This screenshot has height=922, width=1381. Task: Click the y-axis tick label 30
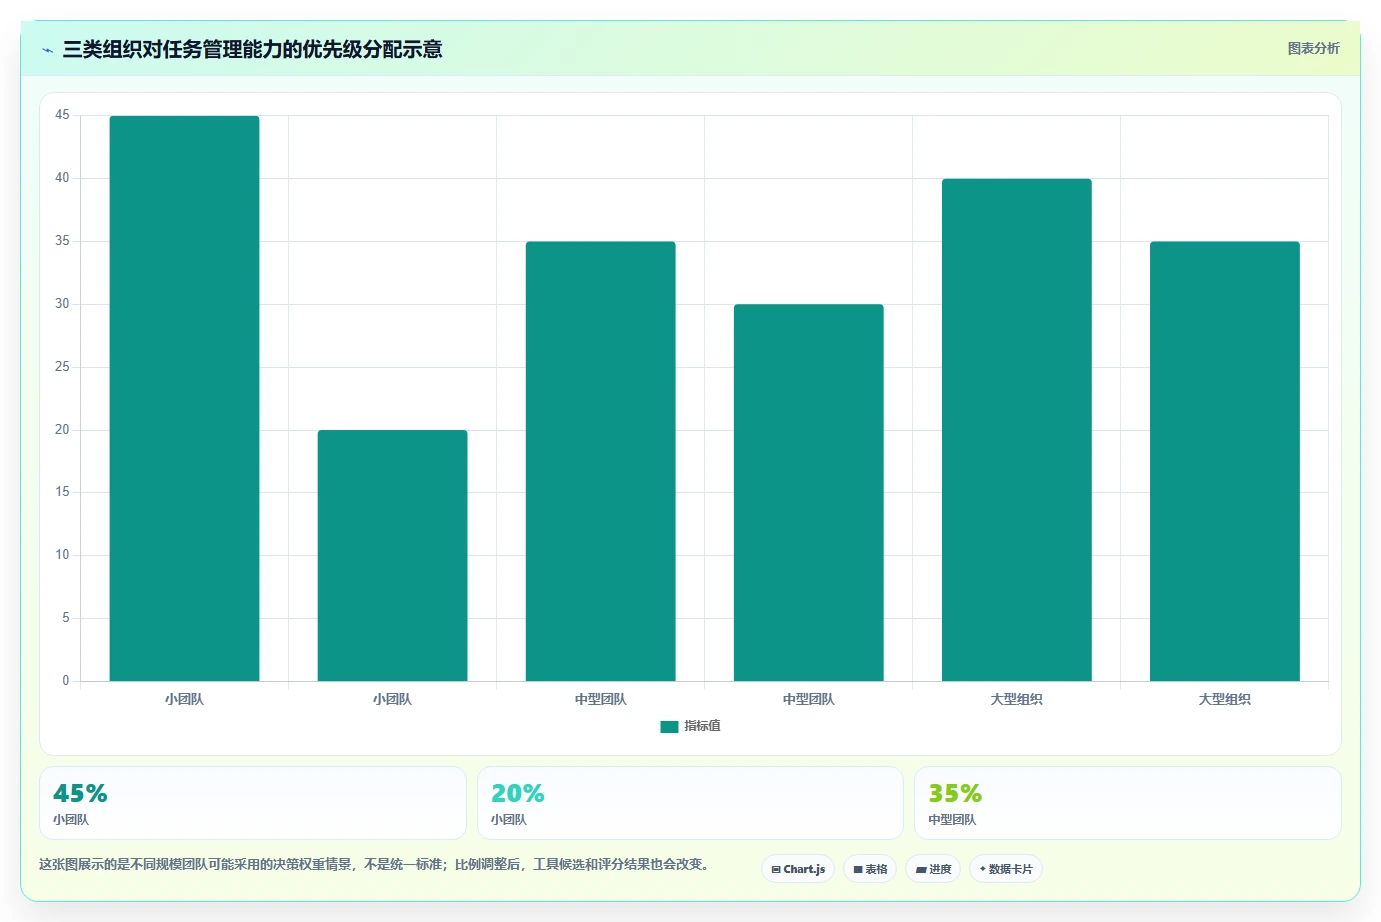(62, 304)
